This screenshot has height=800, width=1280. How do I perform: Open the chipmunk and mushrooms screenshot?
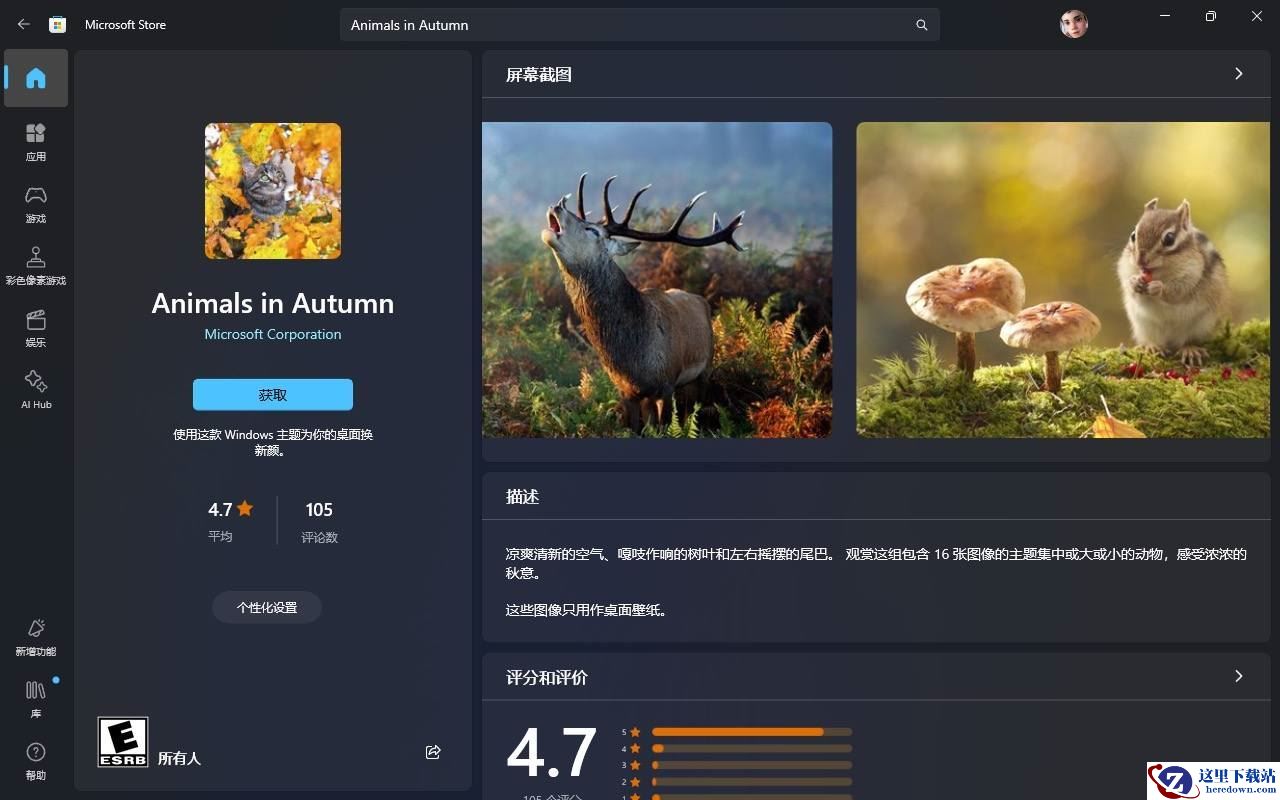[x=1063, y=280]
